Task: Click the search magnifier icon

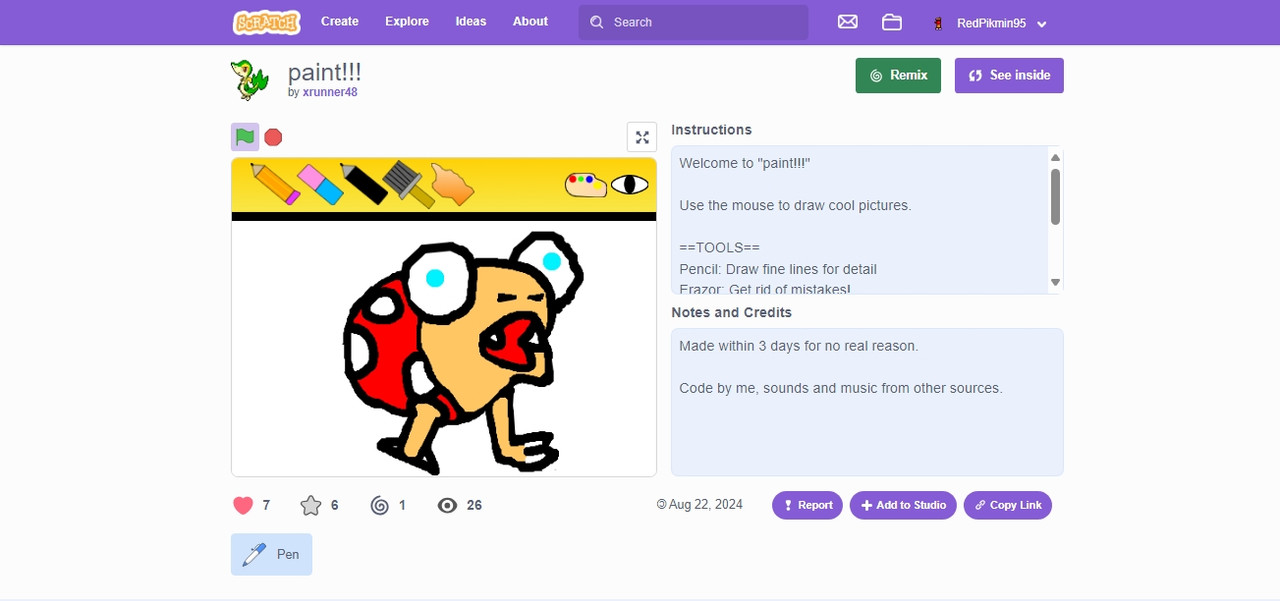Action: tap(597, 22)
